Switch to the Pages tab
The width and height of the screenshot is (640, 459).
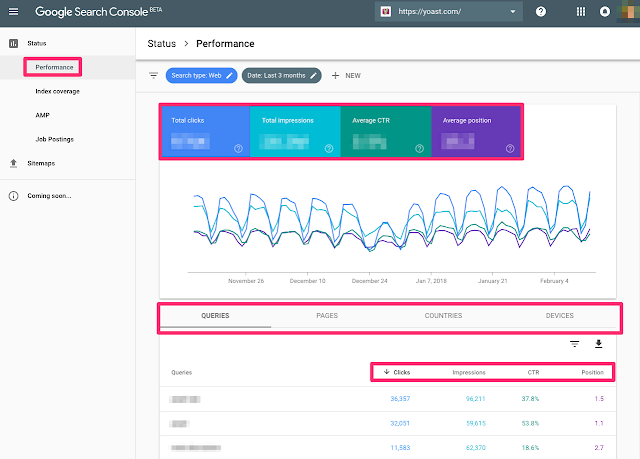click(x=327, y=315)
